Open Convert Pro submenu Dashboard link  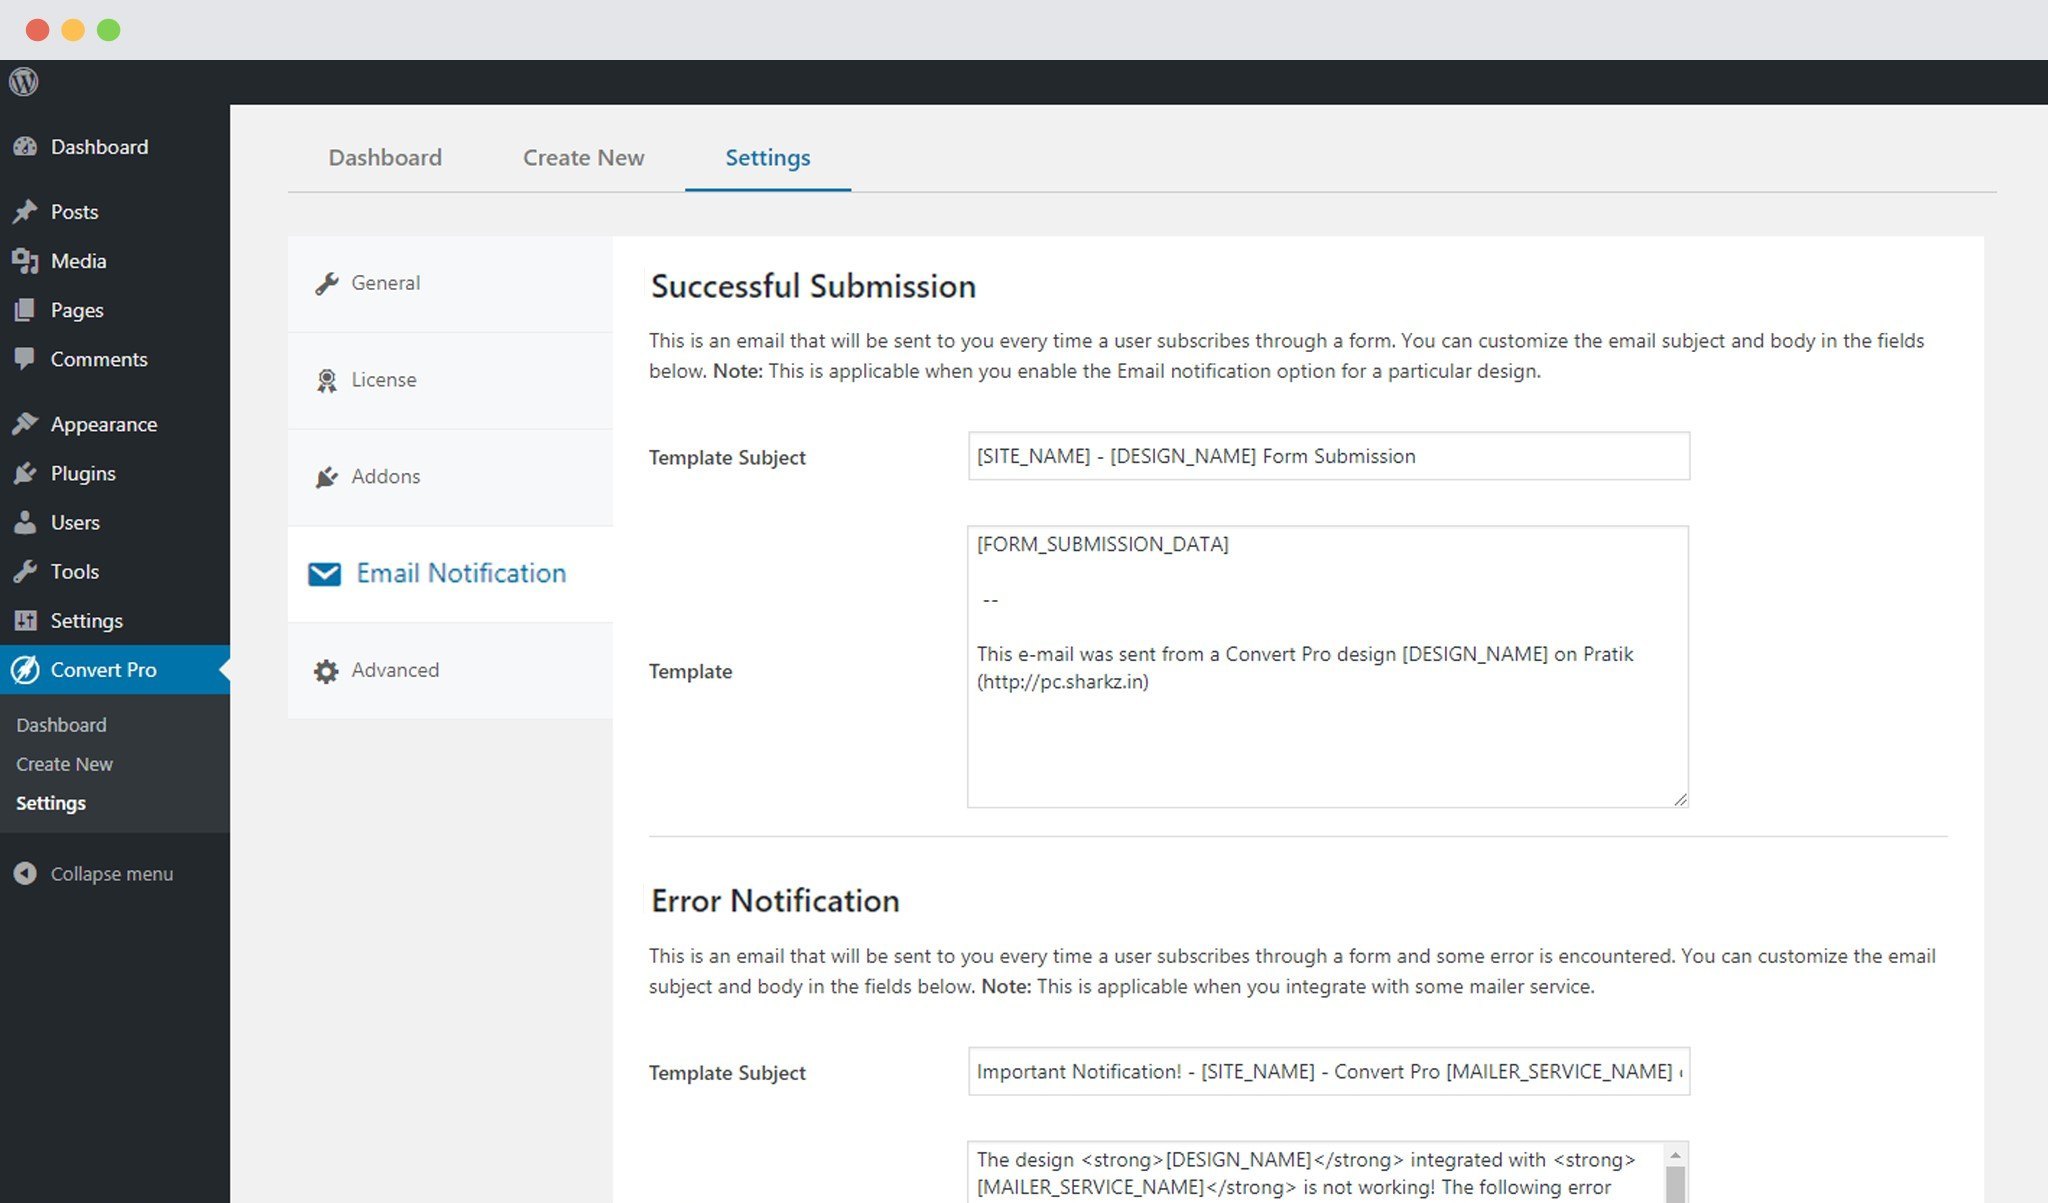click(61, 725)
